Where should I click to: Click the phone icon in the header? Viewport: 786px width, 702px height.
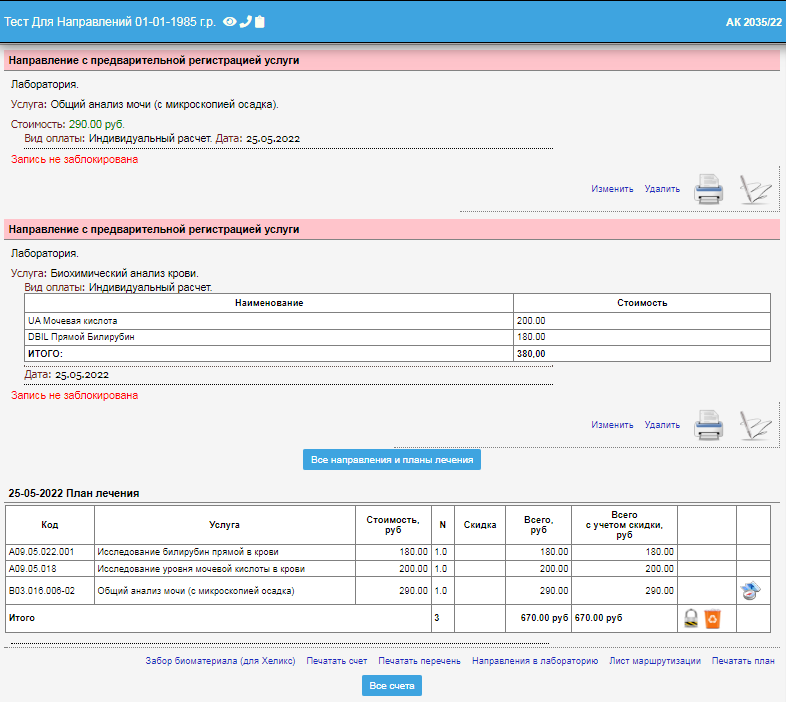coord(245,21)
